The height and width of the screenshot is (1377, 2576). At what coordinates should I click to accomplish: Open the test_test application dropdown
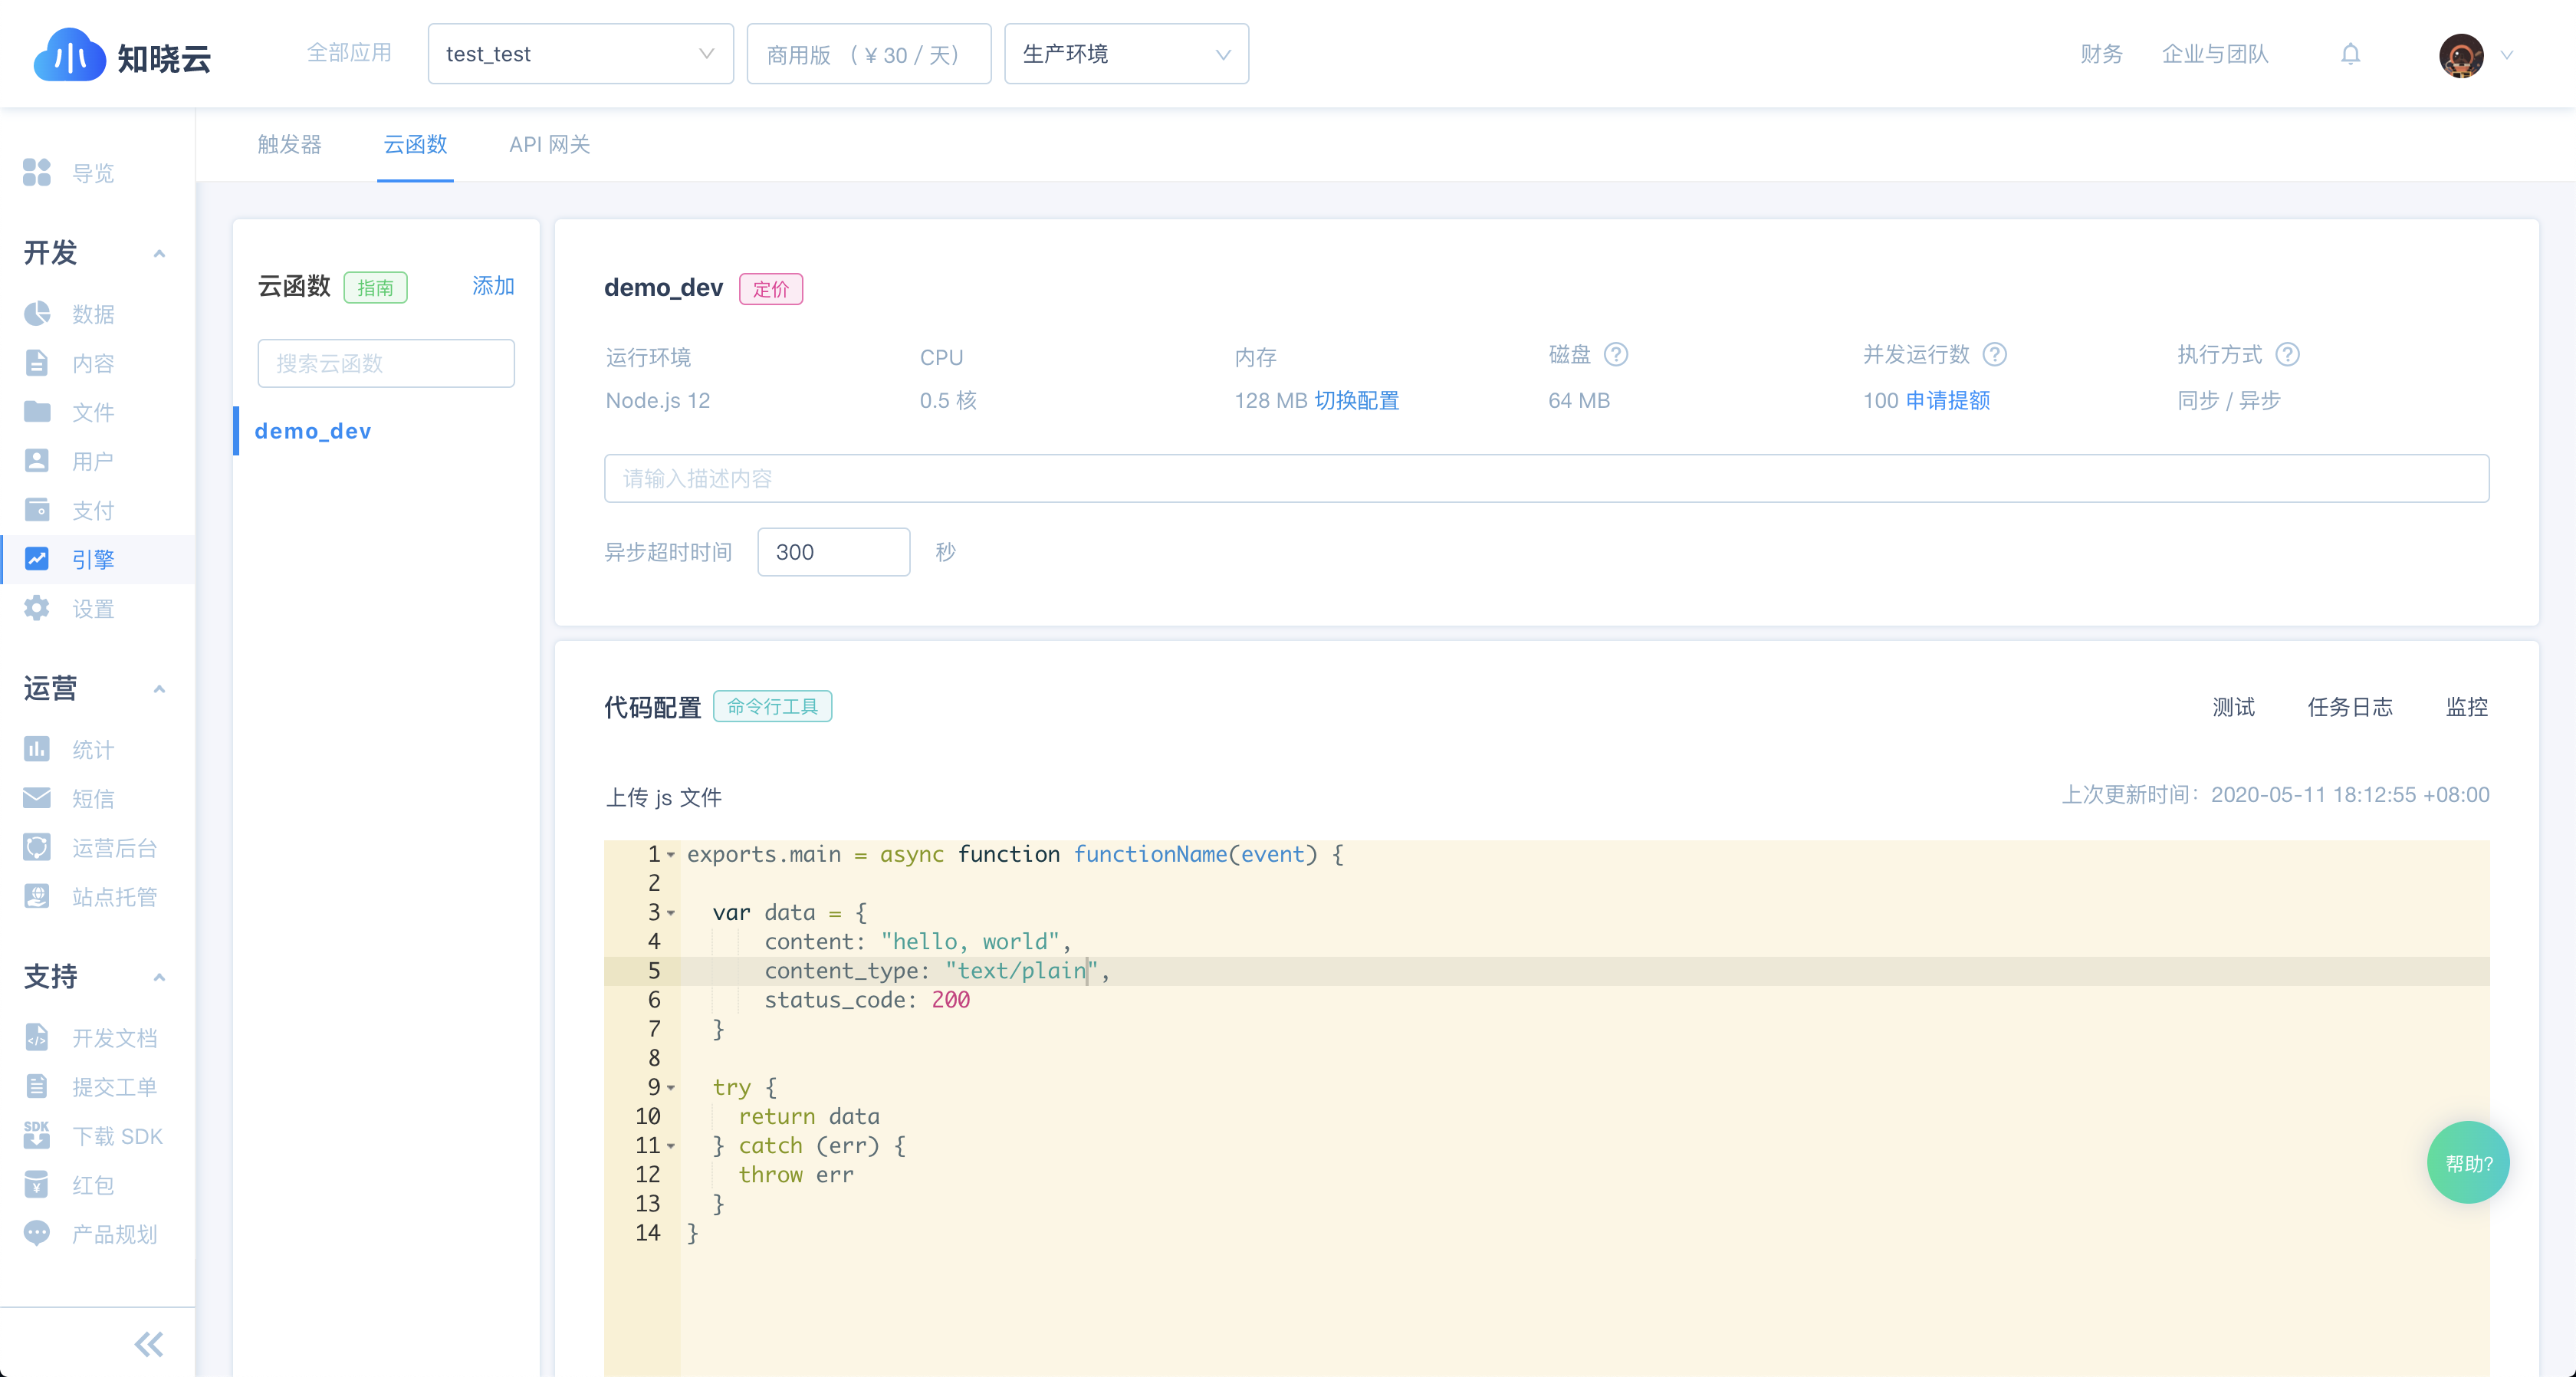pos(580,54)
